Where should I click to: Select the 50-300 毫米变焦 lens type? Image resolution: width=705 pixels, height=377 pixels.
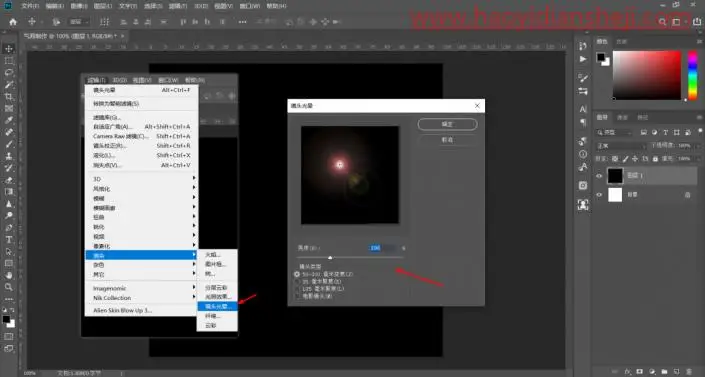tap(297, 274)
